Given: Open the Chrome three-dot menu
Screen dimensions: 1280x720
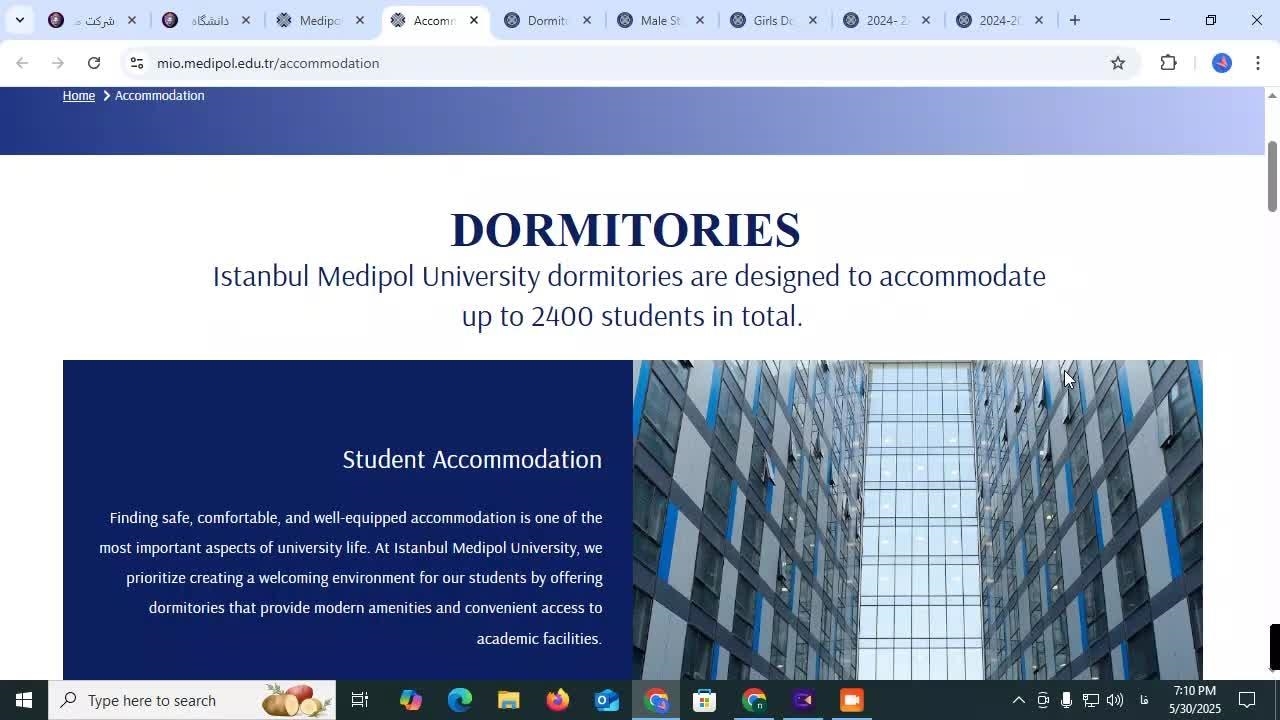Looking at the screenshot, I should click(x=1258, y=63).
